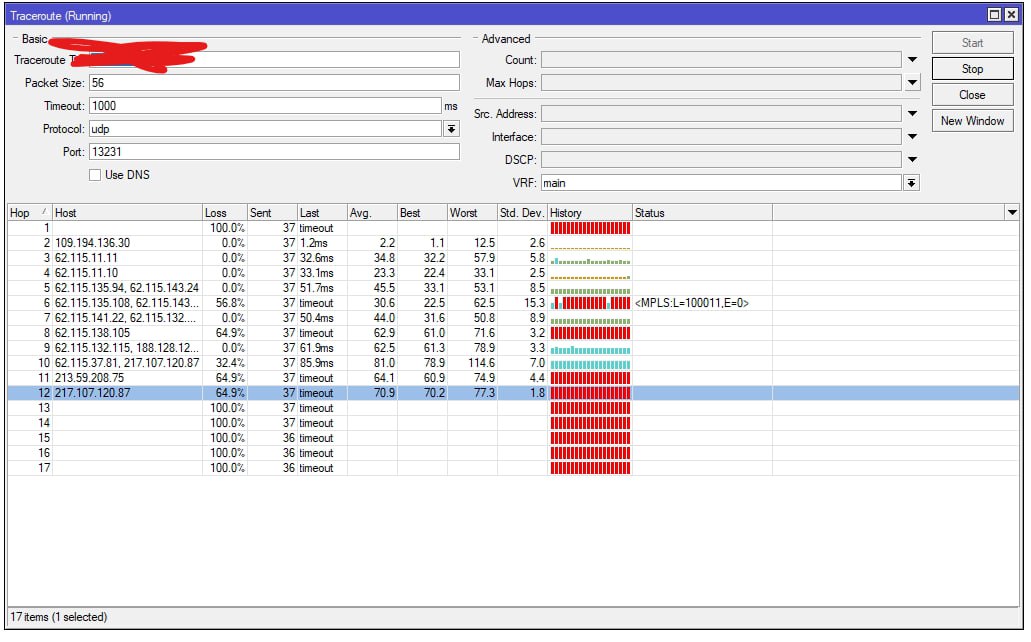Click the VRF field showing main
This screenshot has height=642, width=1031.
point(721,183)
